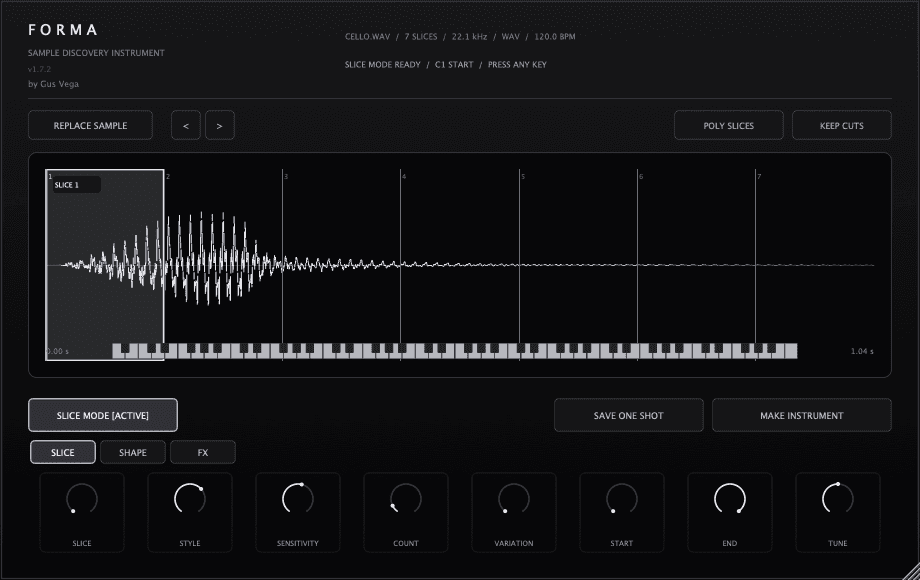Click slice marker 7 in waveform

click(x=759, y=177)
